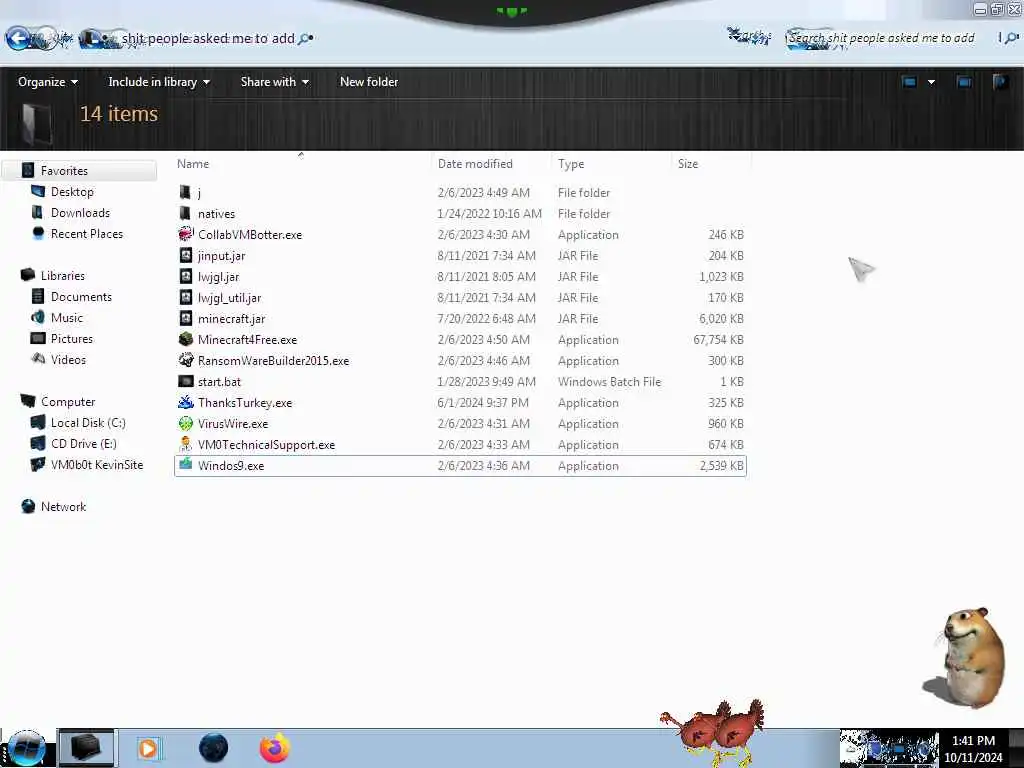The image size is (1024, 768).
Task: Click the lwjgl_util.jar file icon
Action: click(x=186, y=296)
